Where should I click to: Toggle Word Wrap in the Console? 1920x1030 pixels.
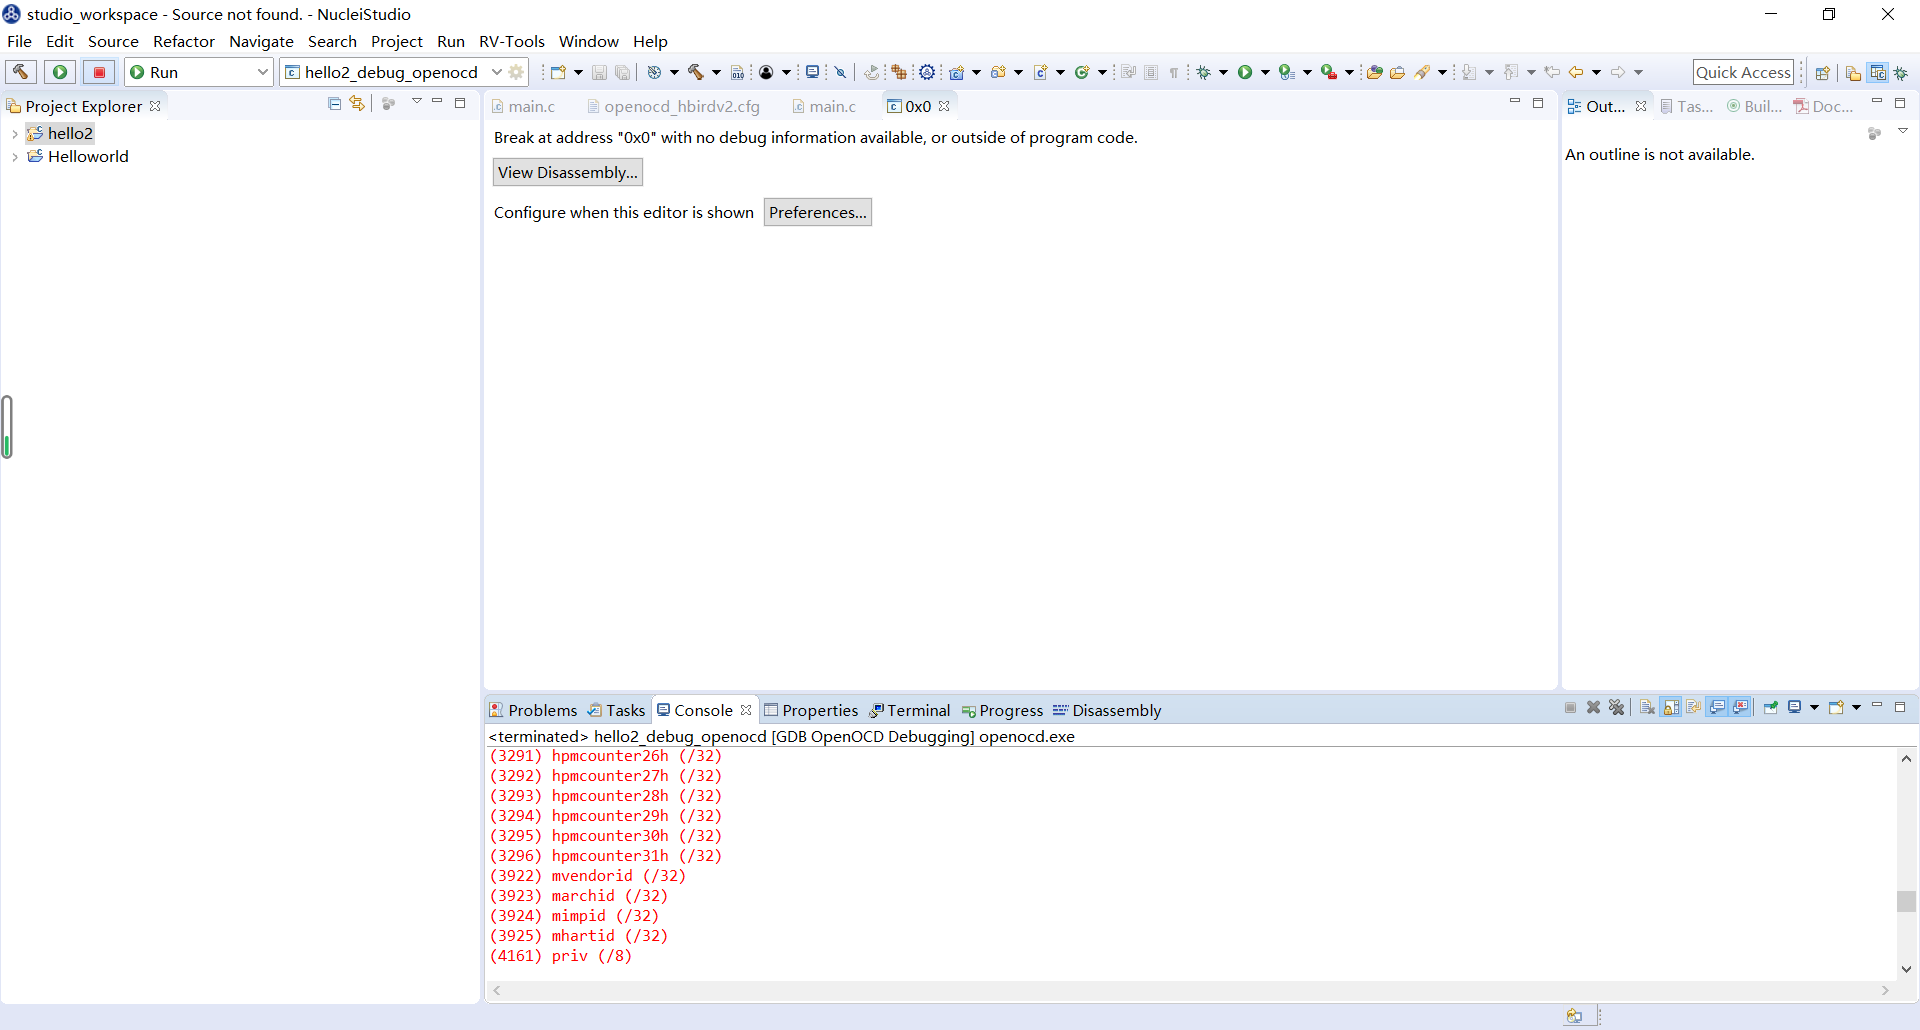1694,707
